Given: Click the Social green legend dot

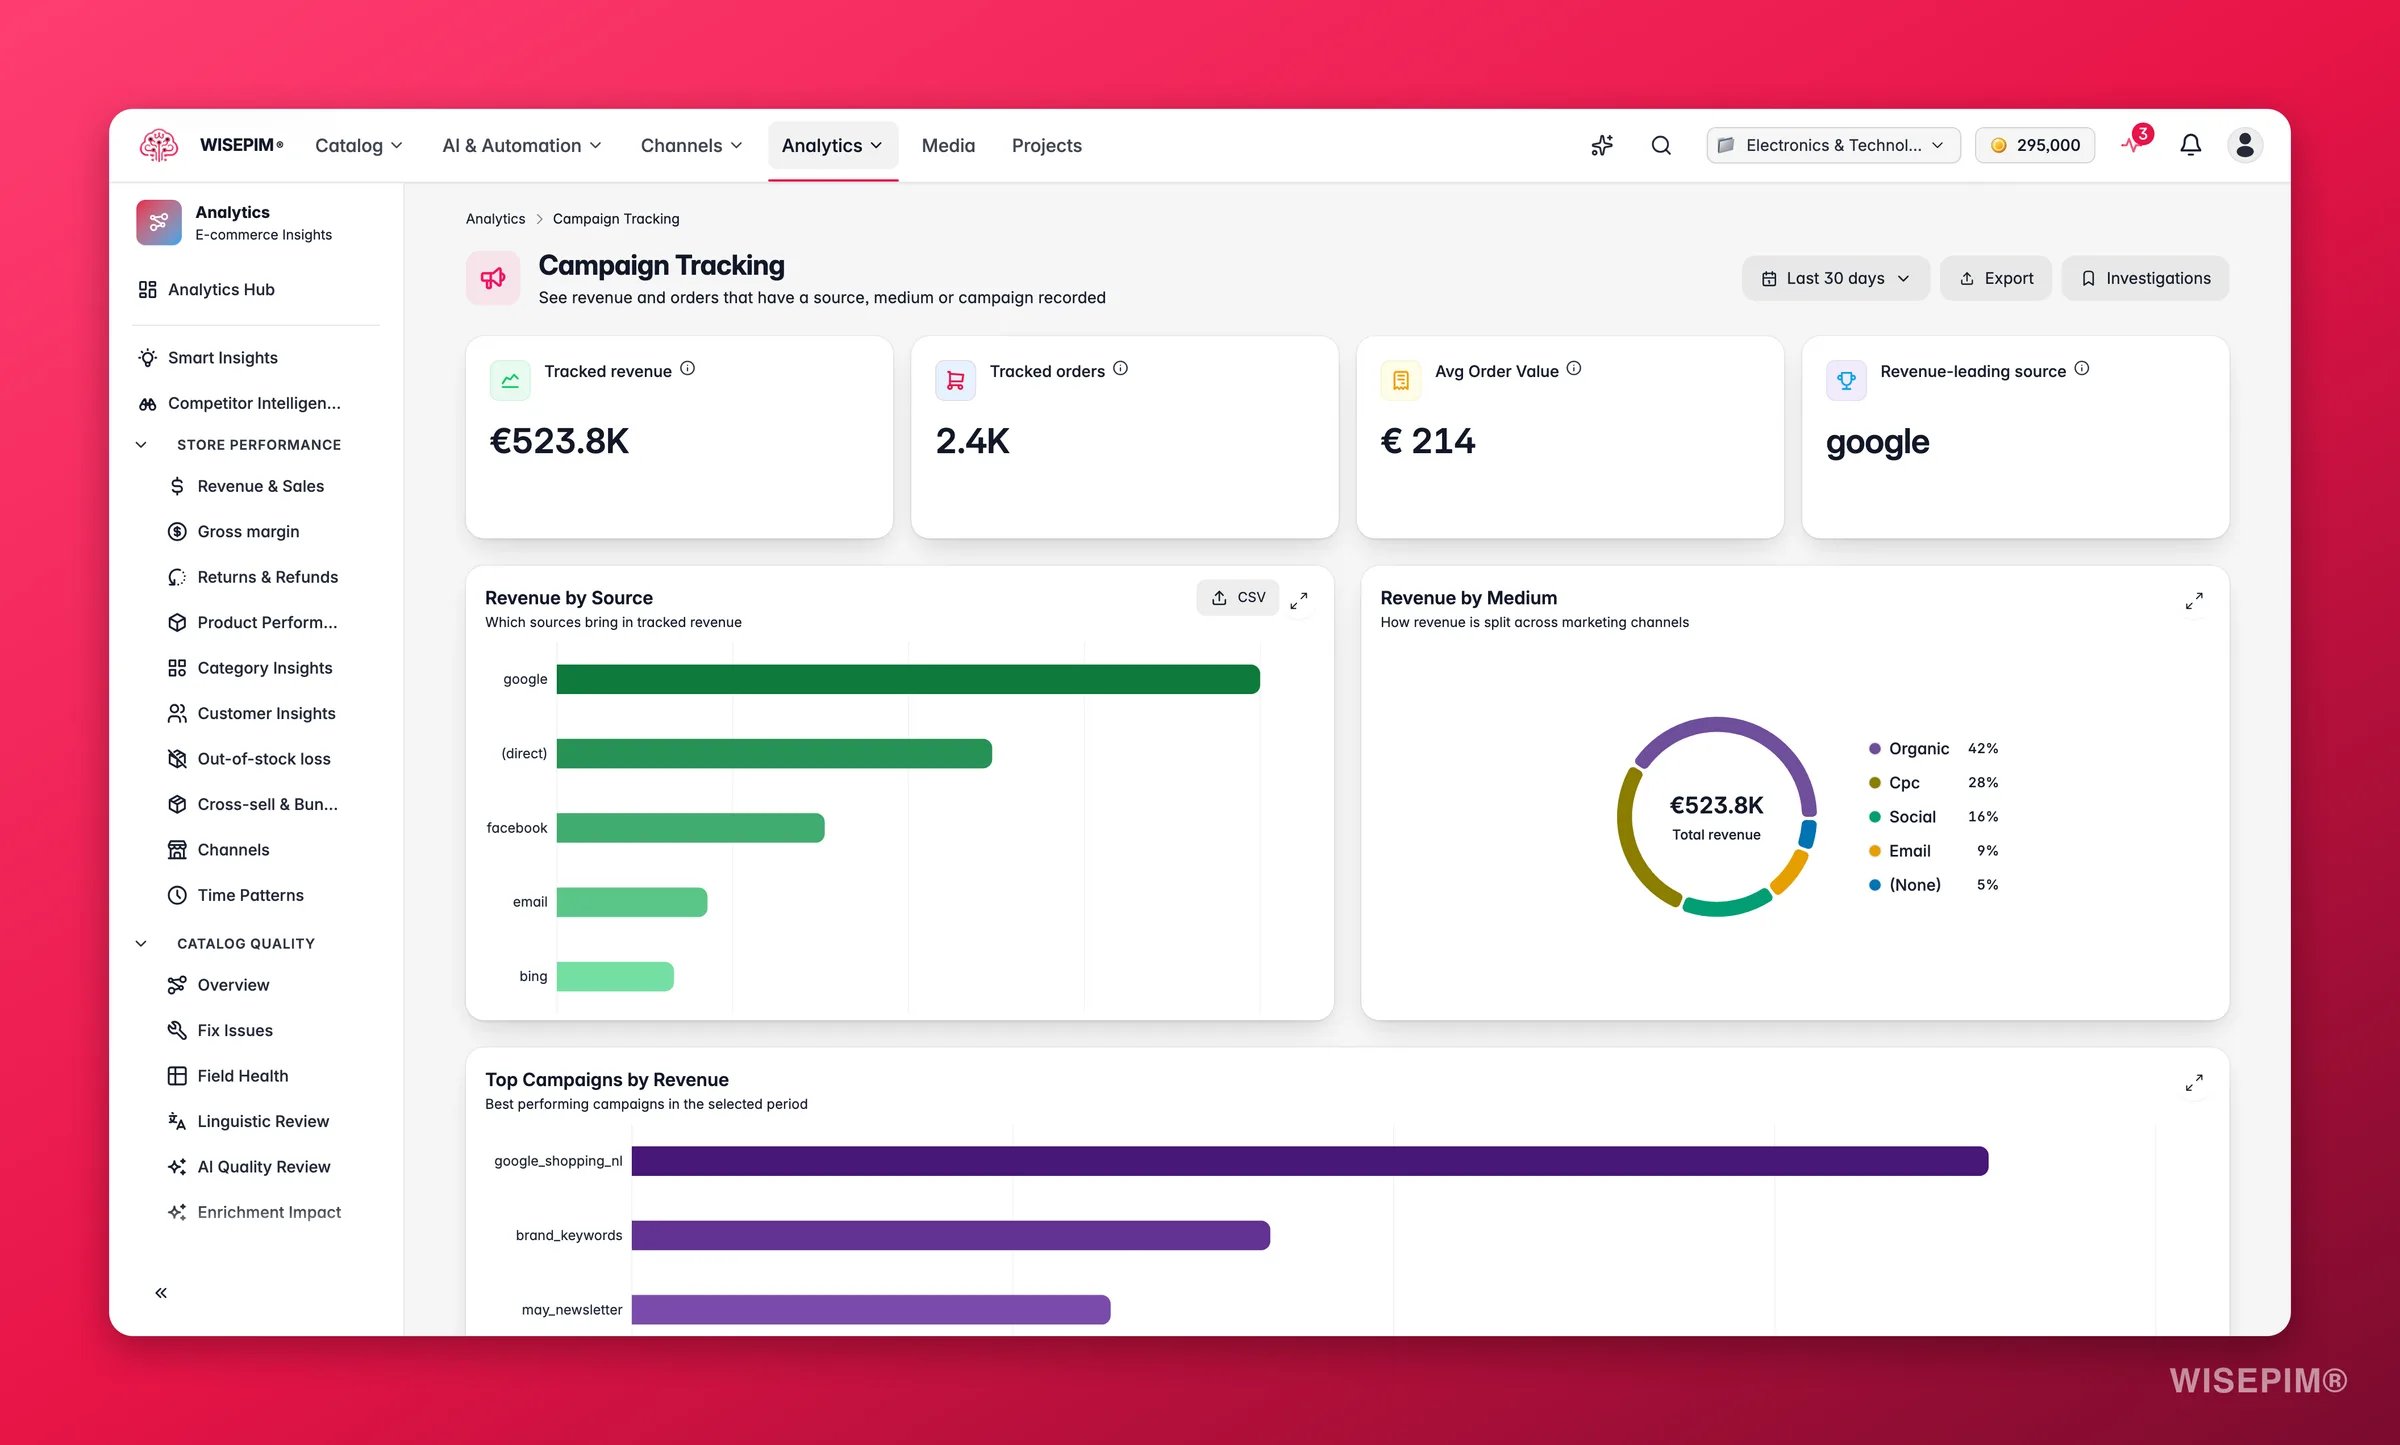Looking at the screenshot, I should click(x=1875, y=816).
